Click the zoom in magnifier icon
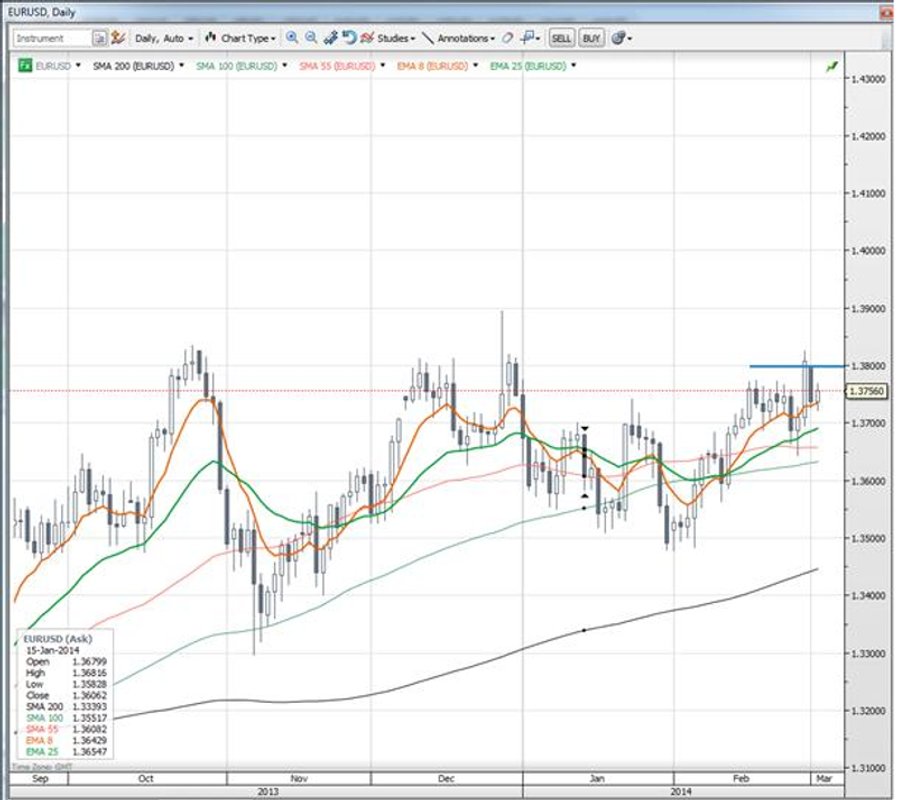The width and height of the screenshot is (897, 800). click(292, 37)
